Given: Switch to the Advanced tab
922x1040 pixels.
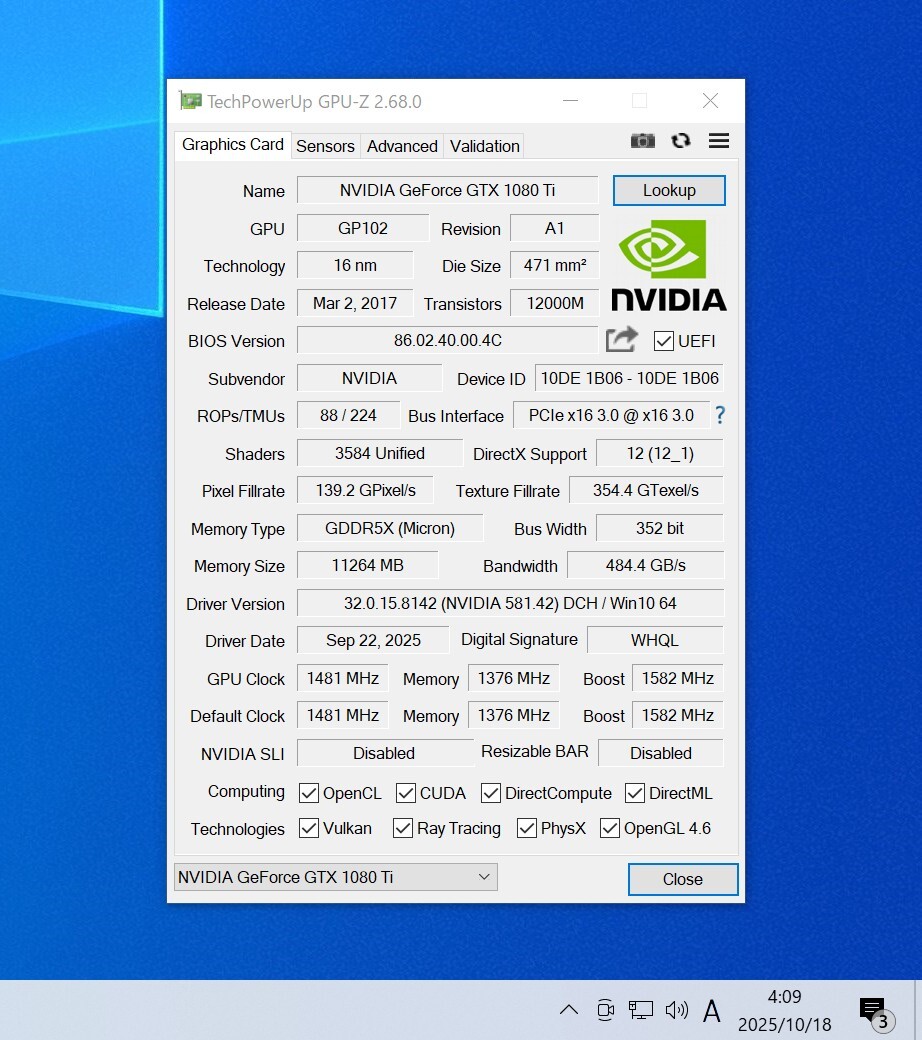Looking at the screenshot, I should pos(402,146).
